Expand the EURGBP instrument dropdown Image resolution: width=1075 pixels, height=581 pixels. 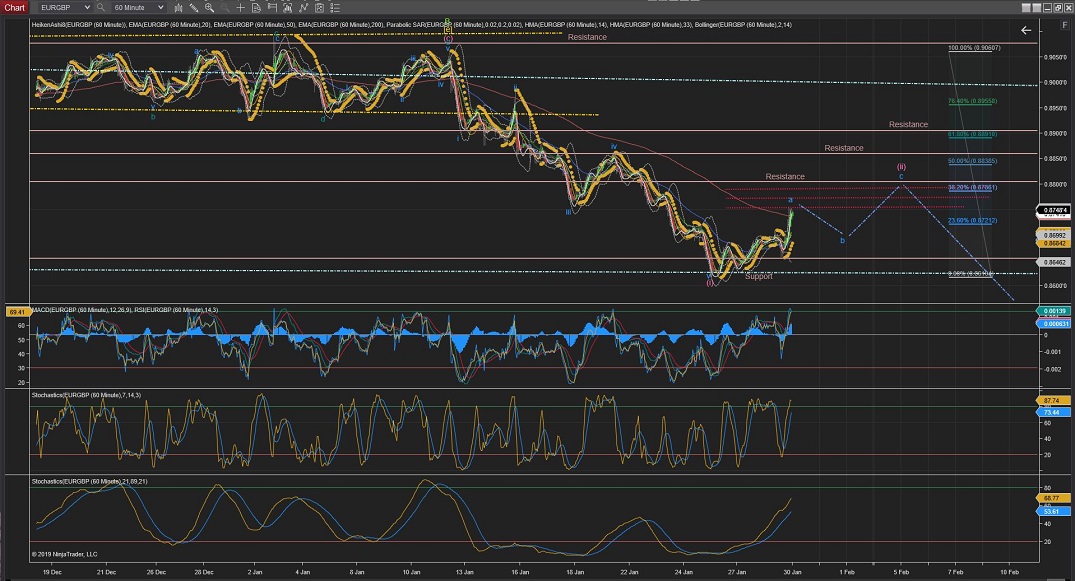pos(86,7)
